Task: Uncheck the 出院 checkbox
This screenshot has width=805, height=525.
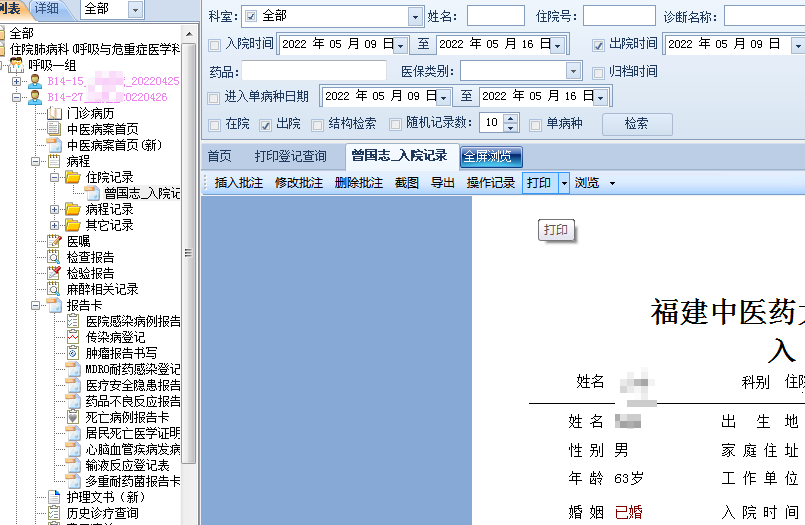Action: click(x=265, y=125)
